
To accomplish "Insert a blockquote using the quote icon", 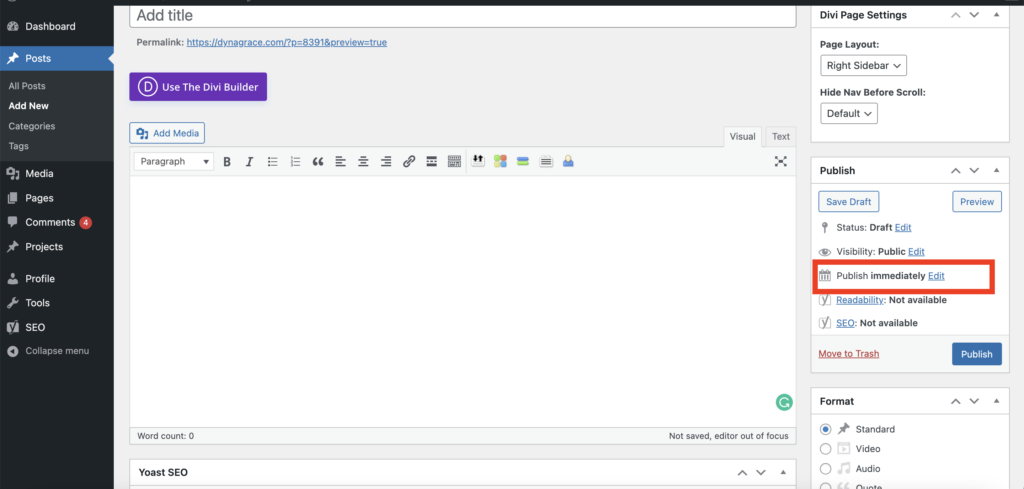I will 318,162.
